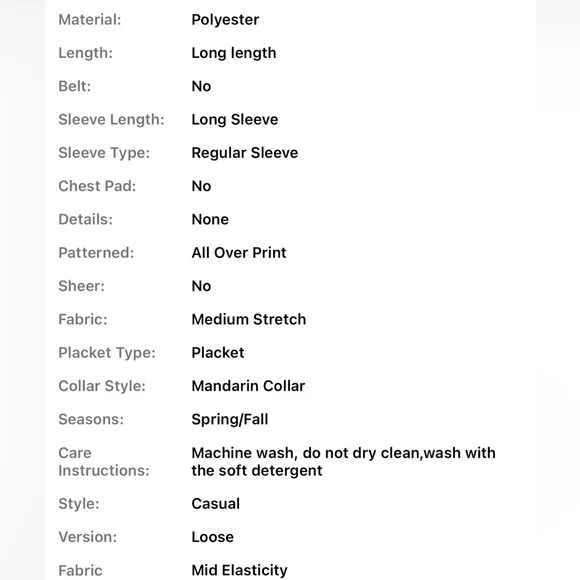Click the No value beside Belt
This screenshot has height=580, width=580.
click(x=201, y=87)
